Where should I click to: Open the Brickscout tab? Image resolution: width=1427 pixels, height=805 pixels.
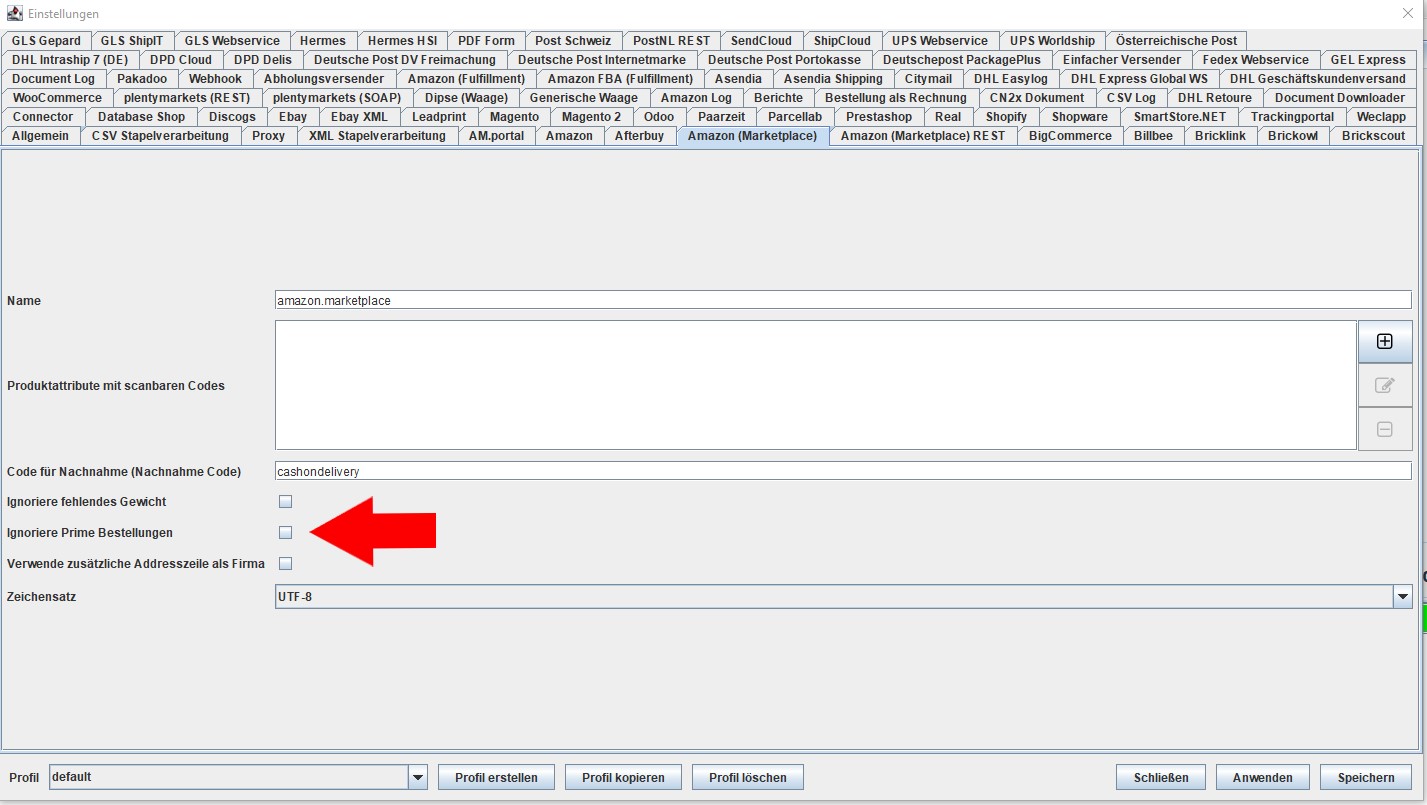pos(1373,135)
